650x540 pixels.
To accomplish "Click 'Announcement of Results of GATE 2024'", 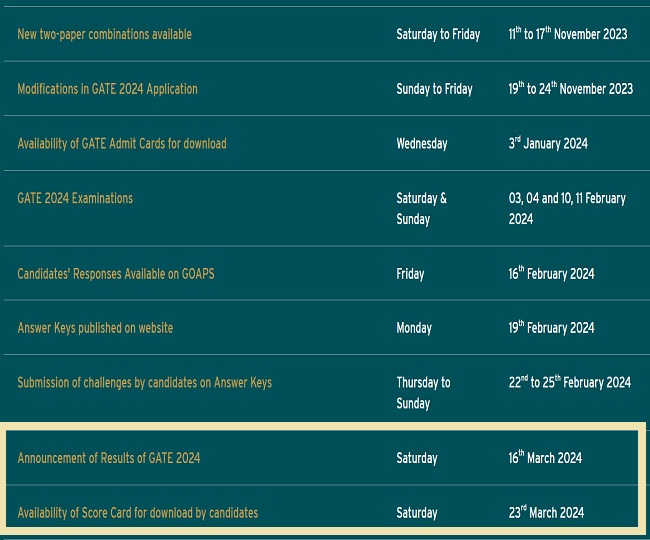I will click(x=108, y=458).
